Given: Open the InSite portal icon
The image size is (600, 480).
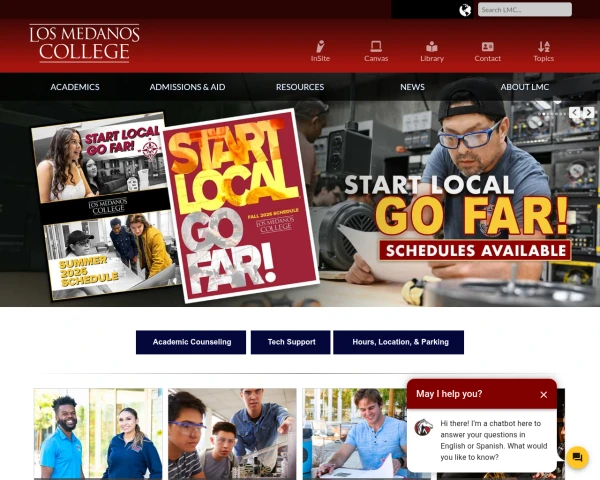Looking at the screenshot, I should (x=320, y=51).
